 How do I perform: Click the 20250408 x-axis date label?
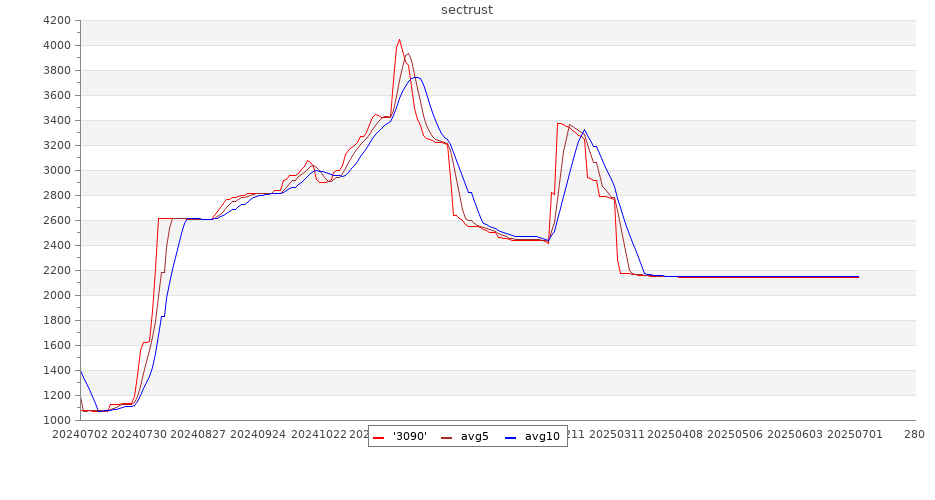tap(675, 435)
